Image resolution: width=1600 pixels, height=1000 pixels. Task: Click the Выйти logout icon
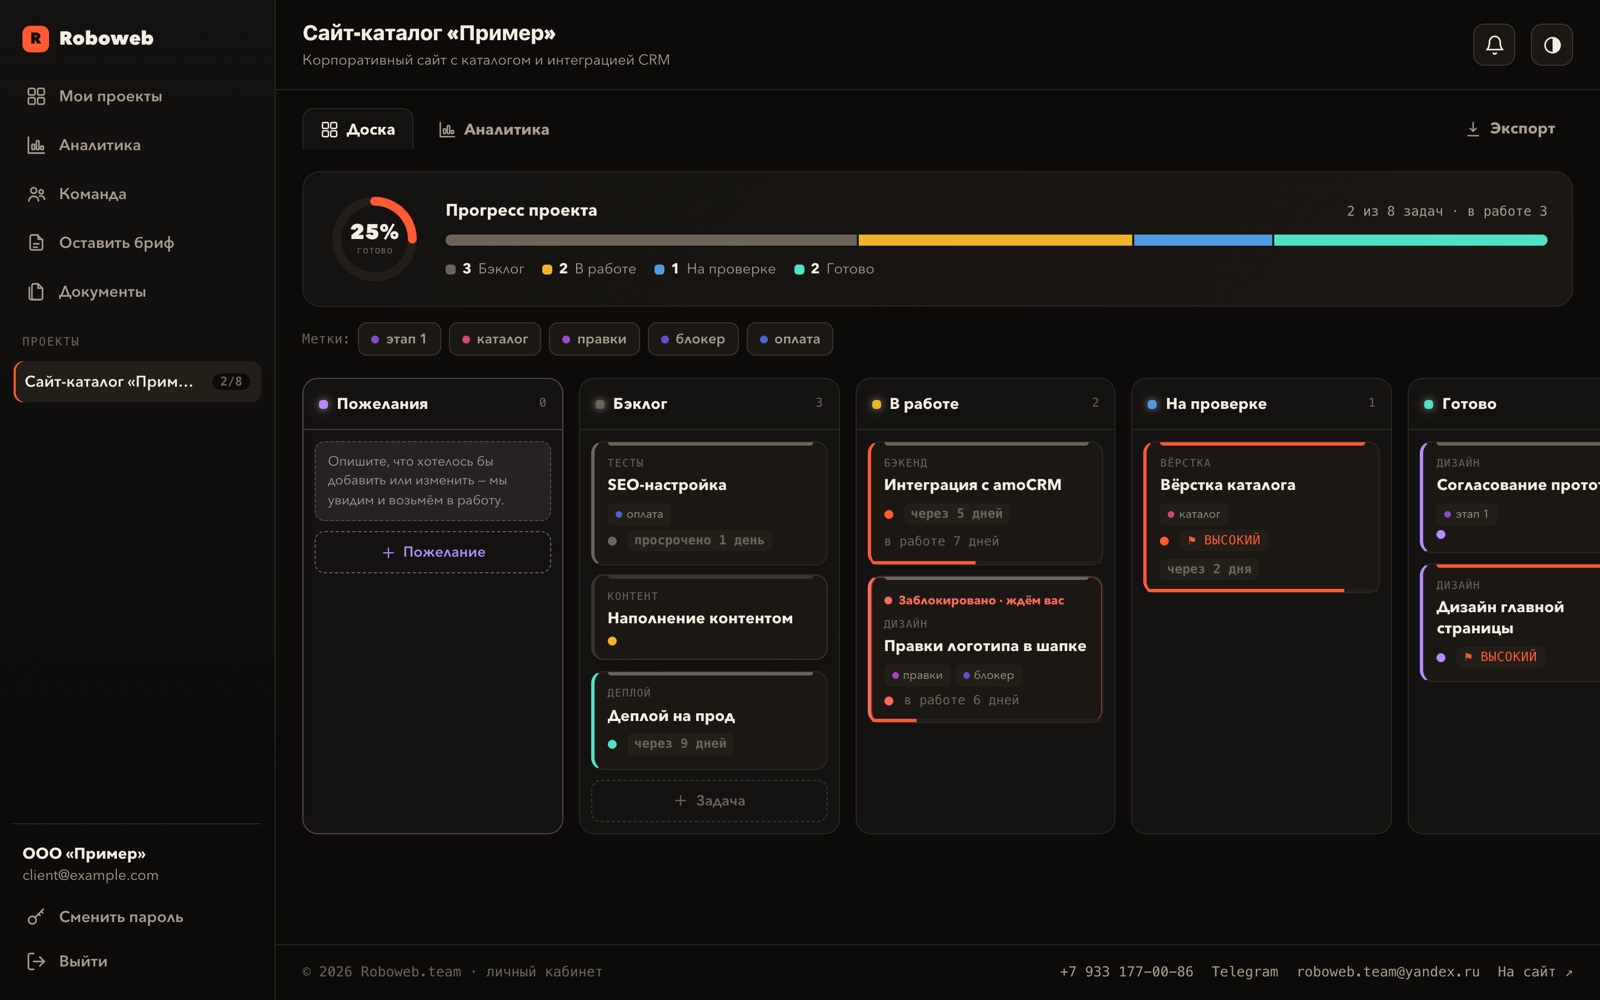(x=36, y=961)
